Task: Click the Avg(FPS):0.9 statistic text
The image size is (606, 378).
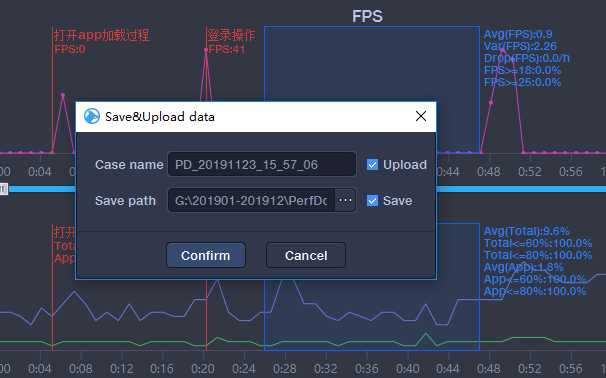Action: (x=518, y=34)
